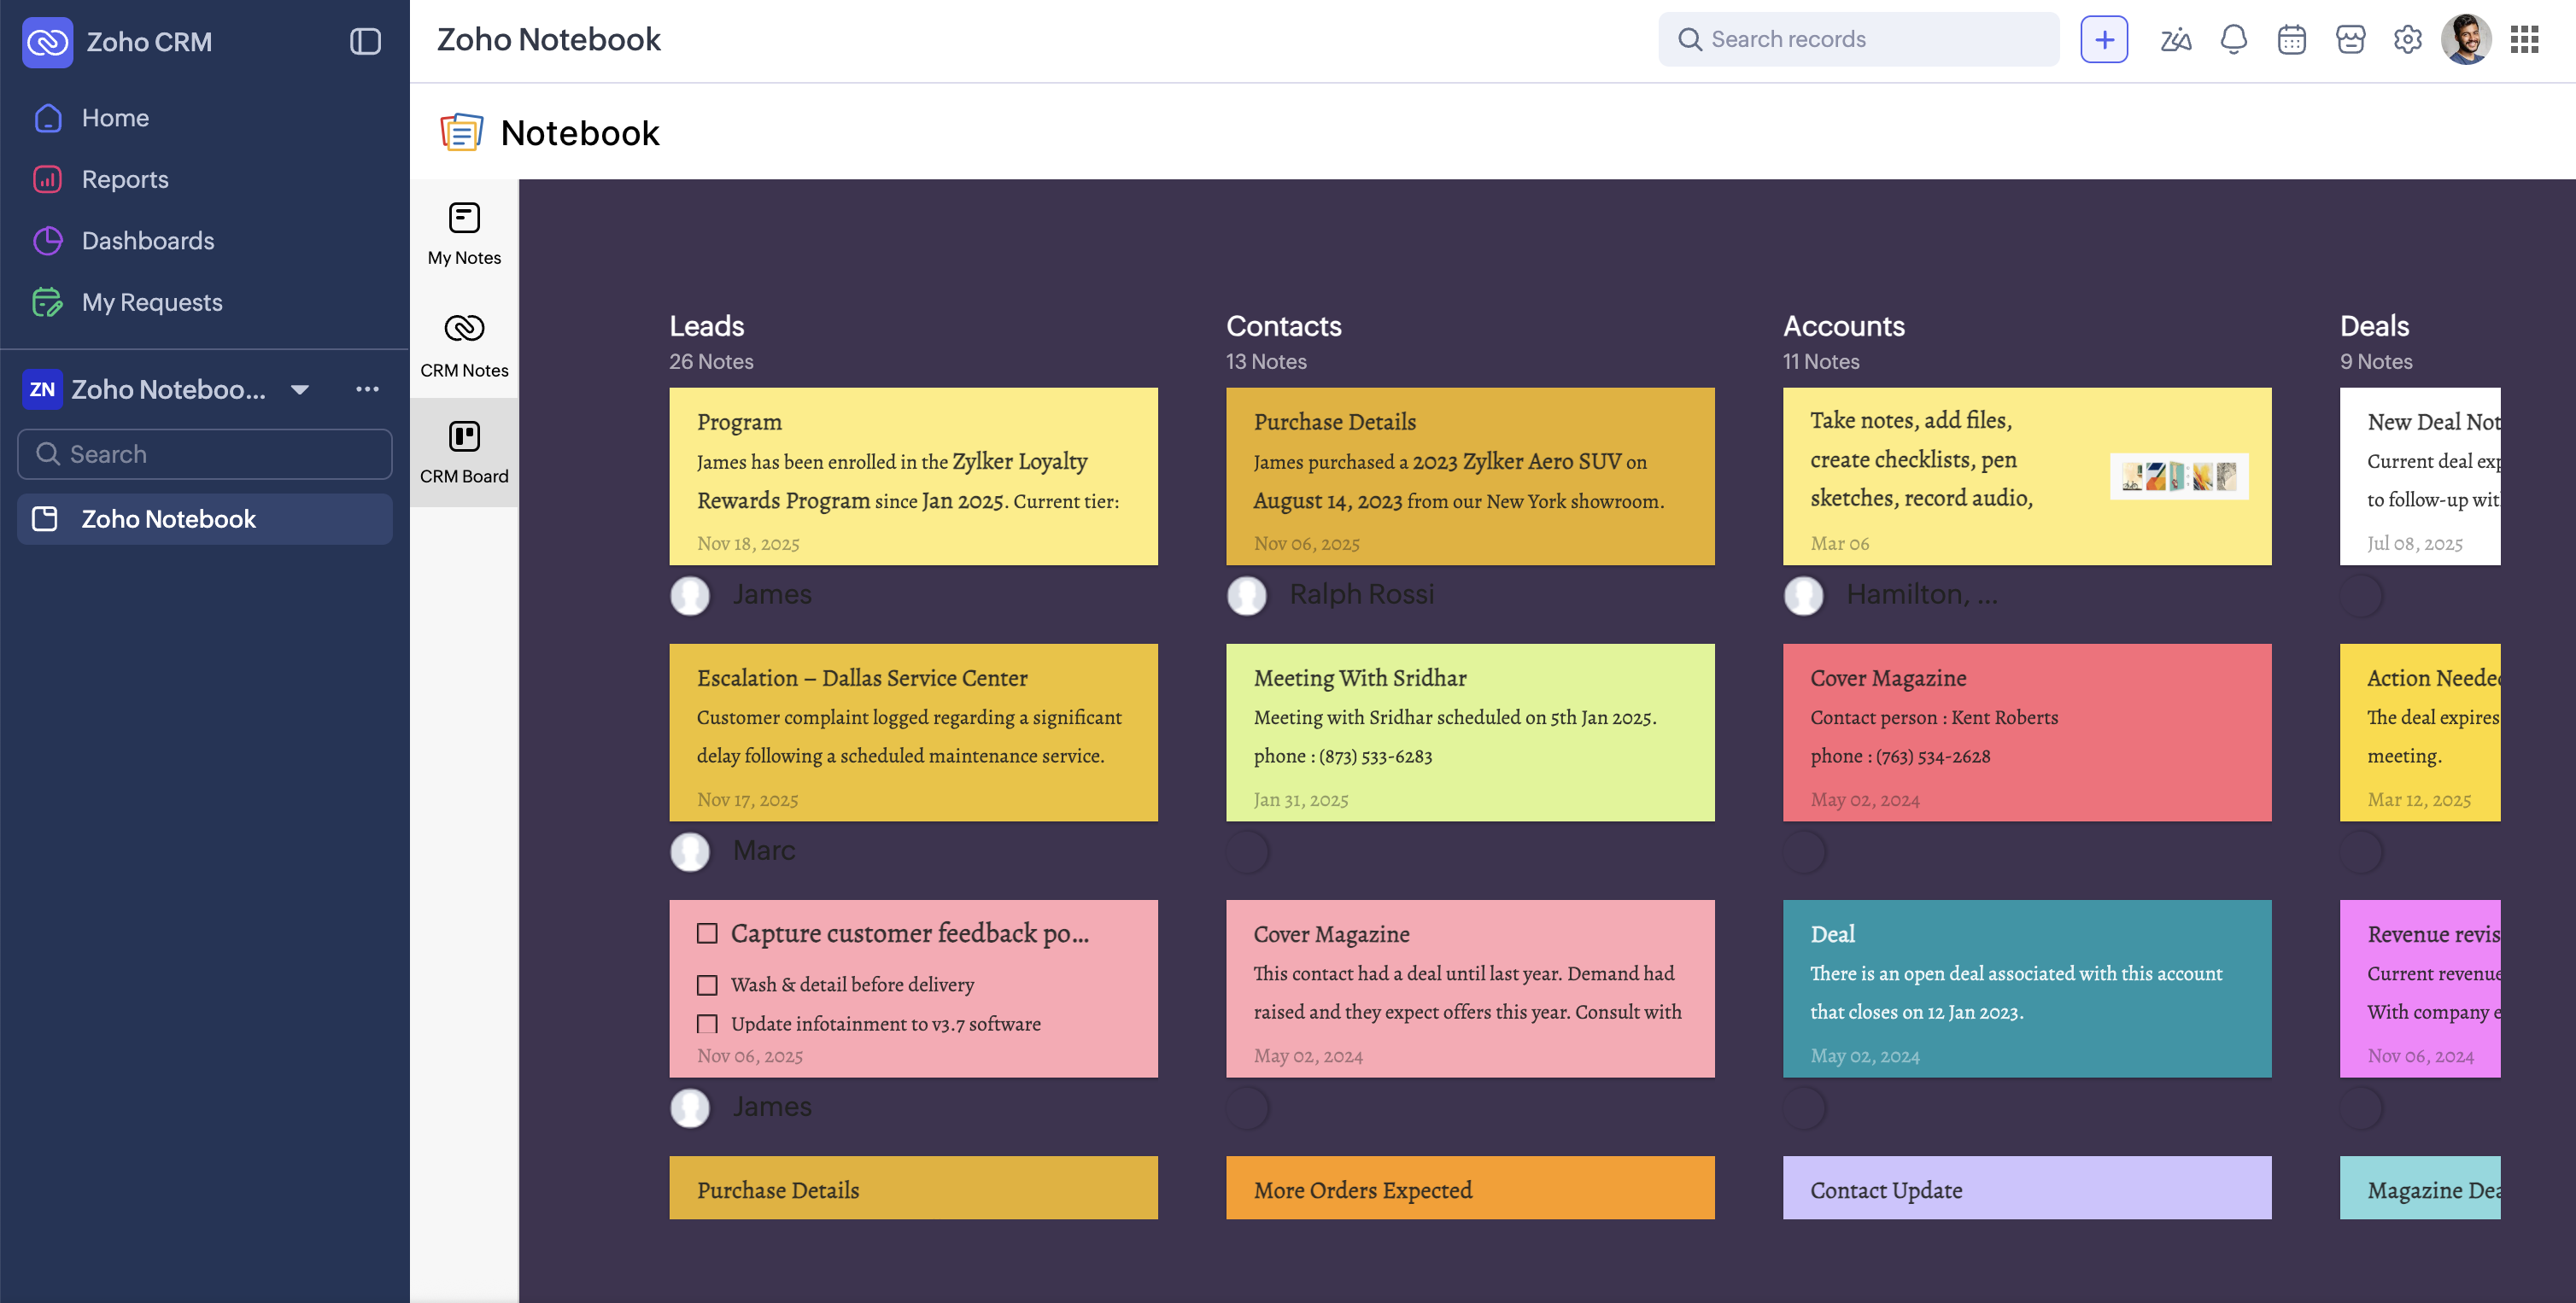
Task: Go to Dashboards in sidebar
Action: [x=148, y=241]
